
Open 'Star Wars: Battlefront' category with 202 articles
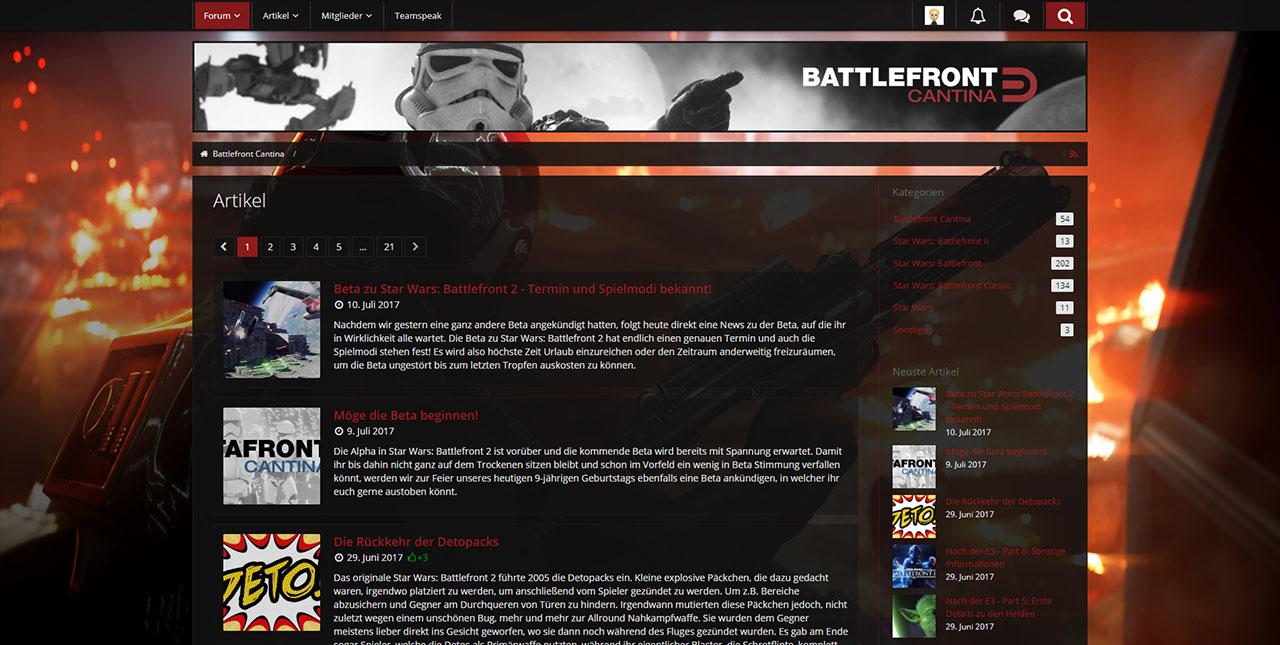click(x=937, y=263)
